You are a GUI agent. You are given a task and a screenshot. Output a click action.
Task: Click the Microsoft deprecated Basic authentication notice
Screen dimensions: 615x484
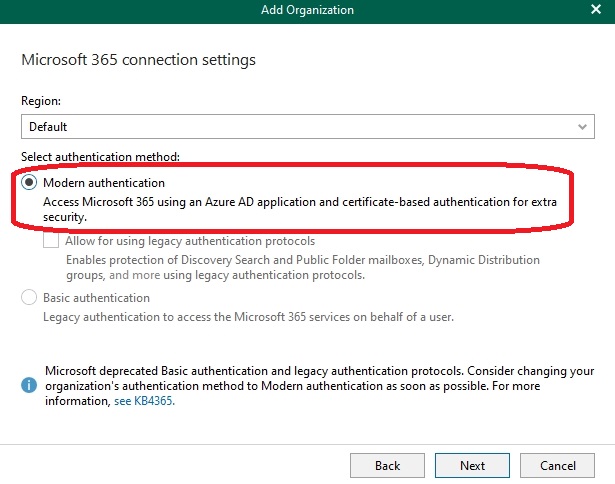(x=320, y=386)
